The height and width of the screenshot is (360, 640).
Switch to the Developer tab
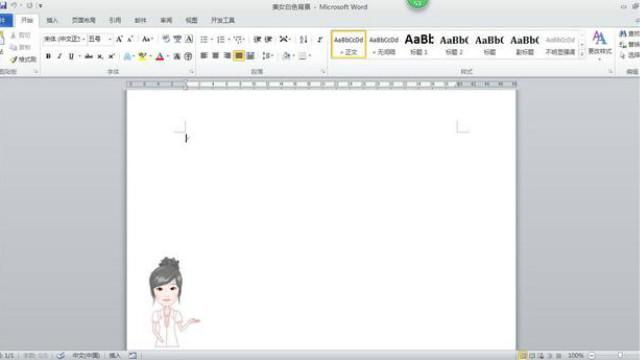point(223,20)
